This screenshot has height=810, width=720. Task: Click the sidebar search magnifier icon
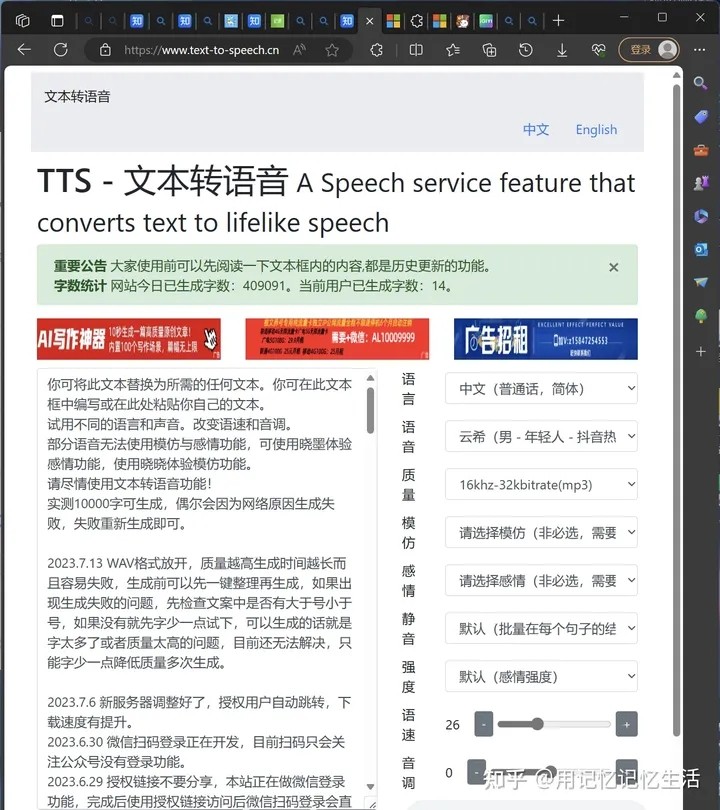[701, 84]
